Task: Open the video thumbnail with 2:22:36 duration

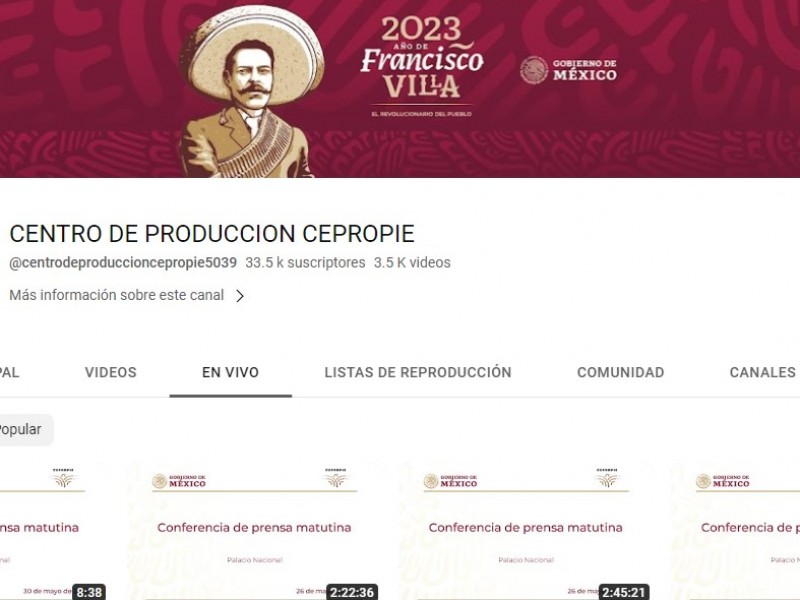Action: (x=254, y=531)
